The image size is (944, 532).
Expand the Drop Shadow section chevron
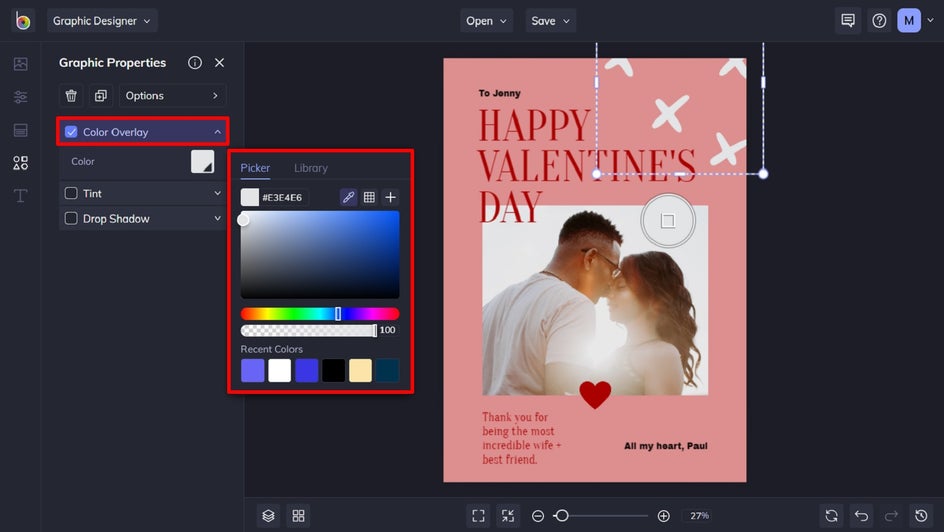[x=217, y=218]
